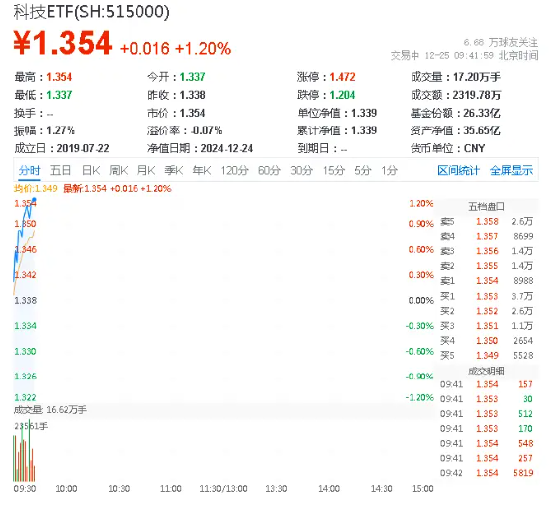Select the 卖1 order row at 1.354
This screenshot has height=505, width=550.
(x=487, y=281)
